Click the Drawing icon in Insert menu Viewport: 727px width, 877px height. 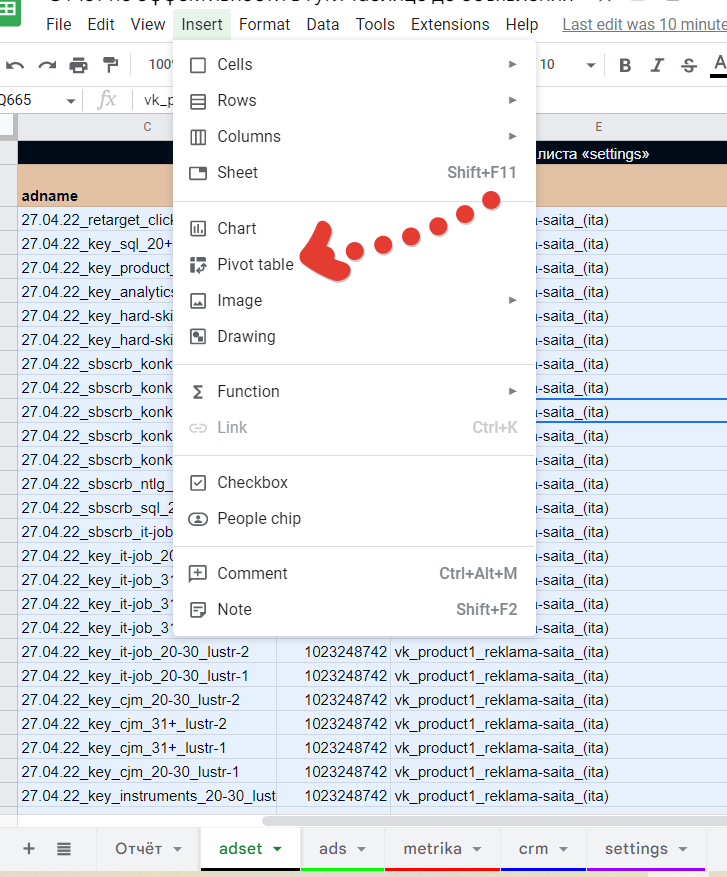click(198, 337)
